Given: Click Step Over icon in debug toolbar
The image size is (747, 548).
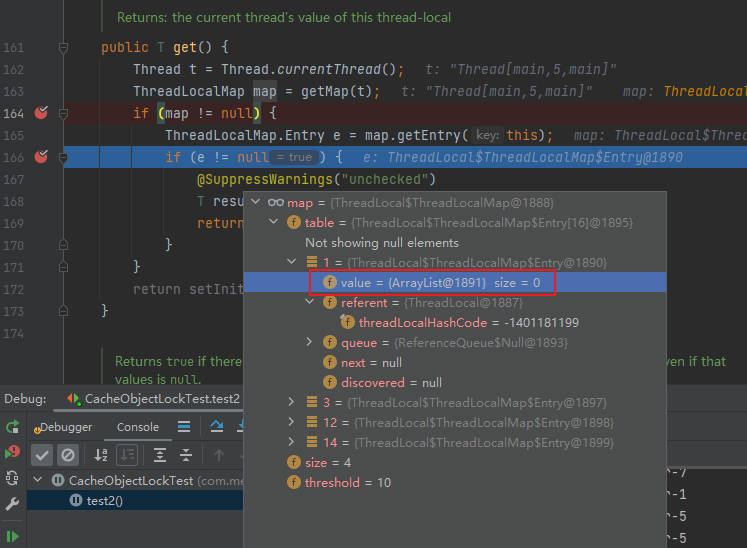Looking at the screenshot, I should (217, 426).
